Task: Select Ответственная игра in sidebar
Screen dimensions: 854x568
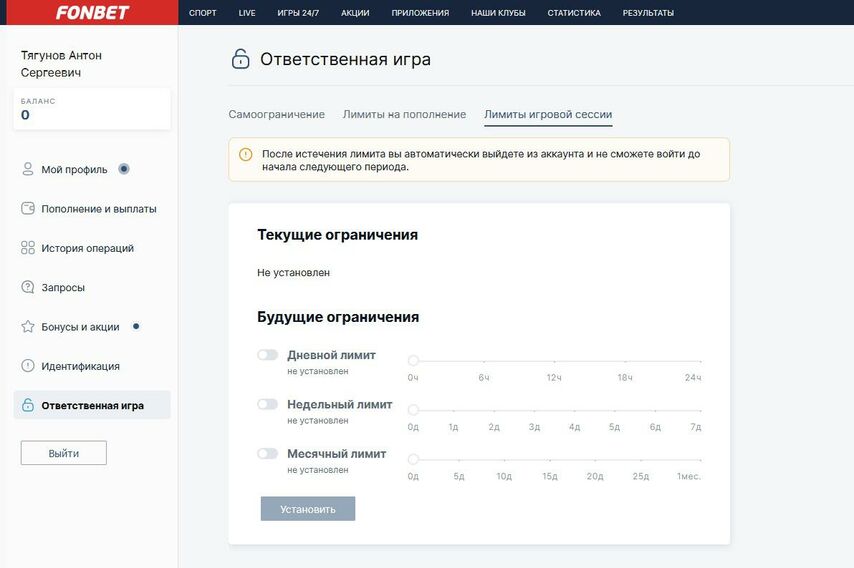Action: click(92, 405)
